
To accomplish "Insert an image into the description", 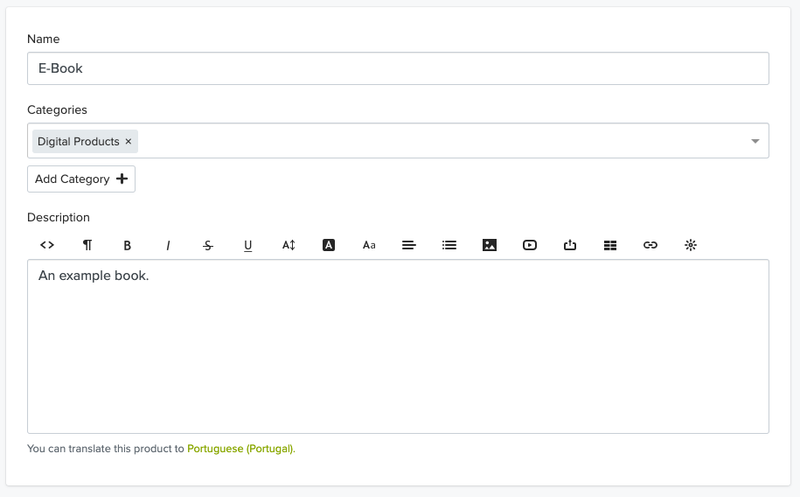I will pos(489,245).
